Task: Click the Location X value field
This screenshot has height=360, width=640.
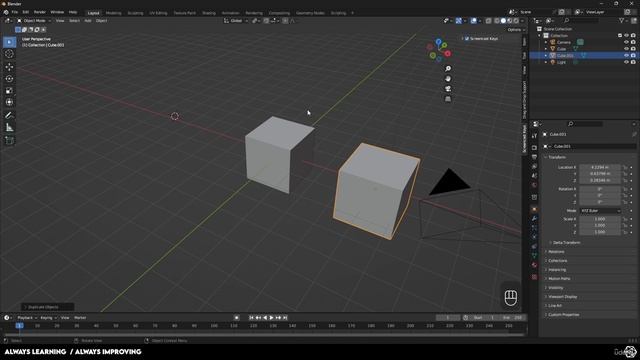Action: click(x=600, y=167)
